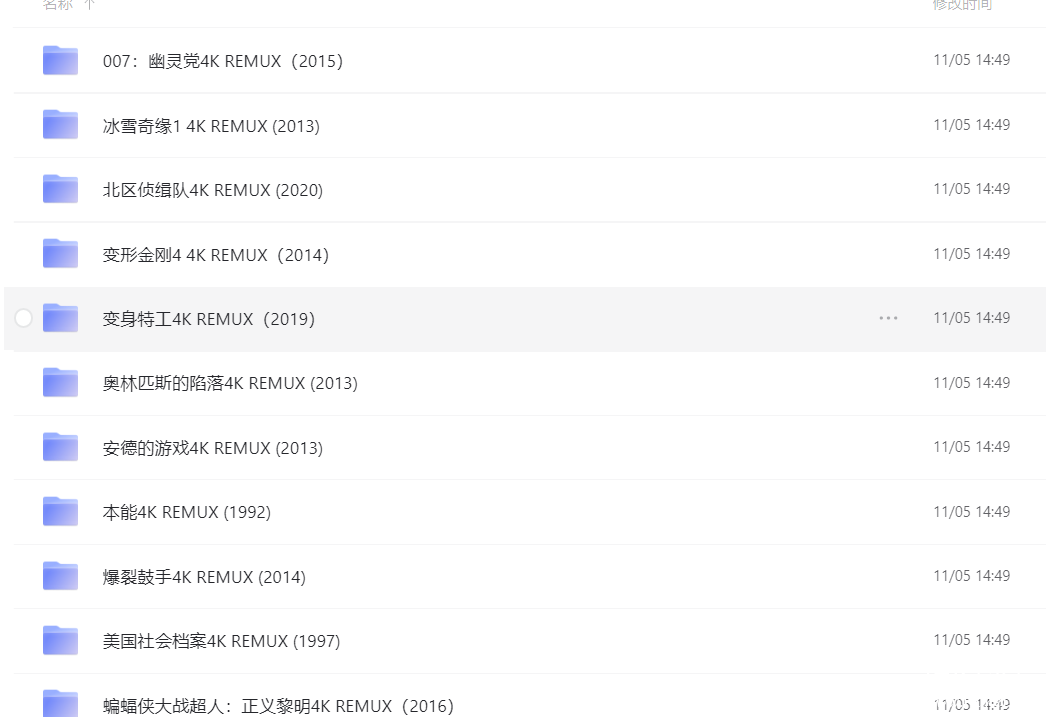Click the 安德的游戏4K REMUX folder icon
Screen dimensions: 1046x717
click(60, 447)
